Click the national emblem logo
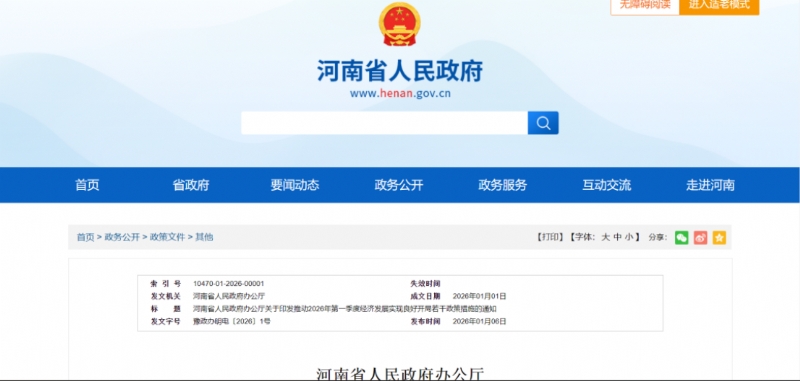The height and width of the screenshot is (381, 800). pyautogui.click(x=399, y=24)
